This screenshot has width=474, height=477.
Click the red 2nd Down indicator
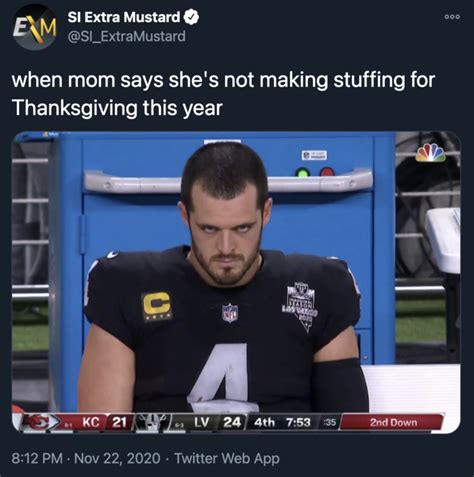pyautogui.click(x=393, y=423)
